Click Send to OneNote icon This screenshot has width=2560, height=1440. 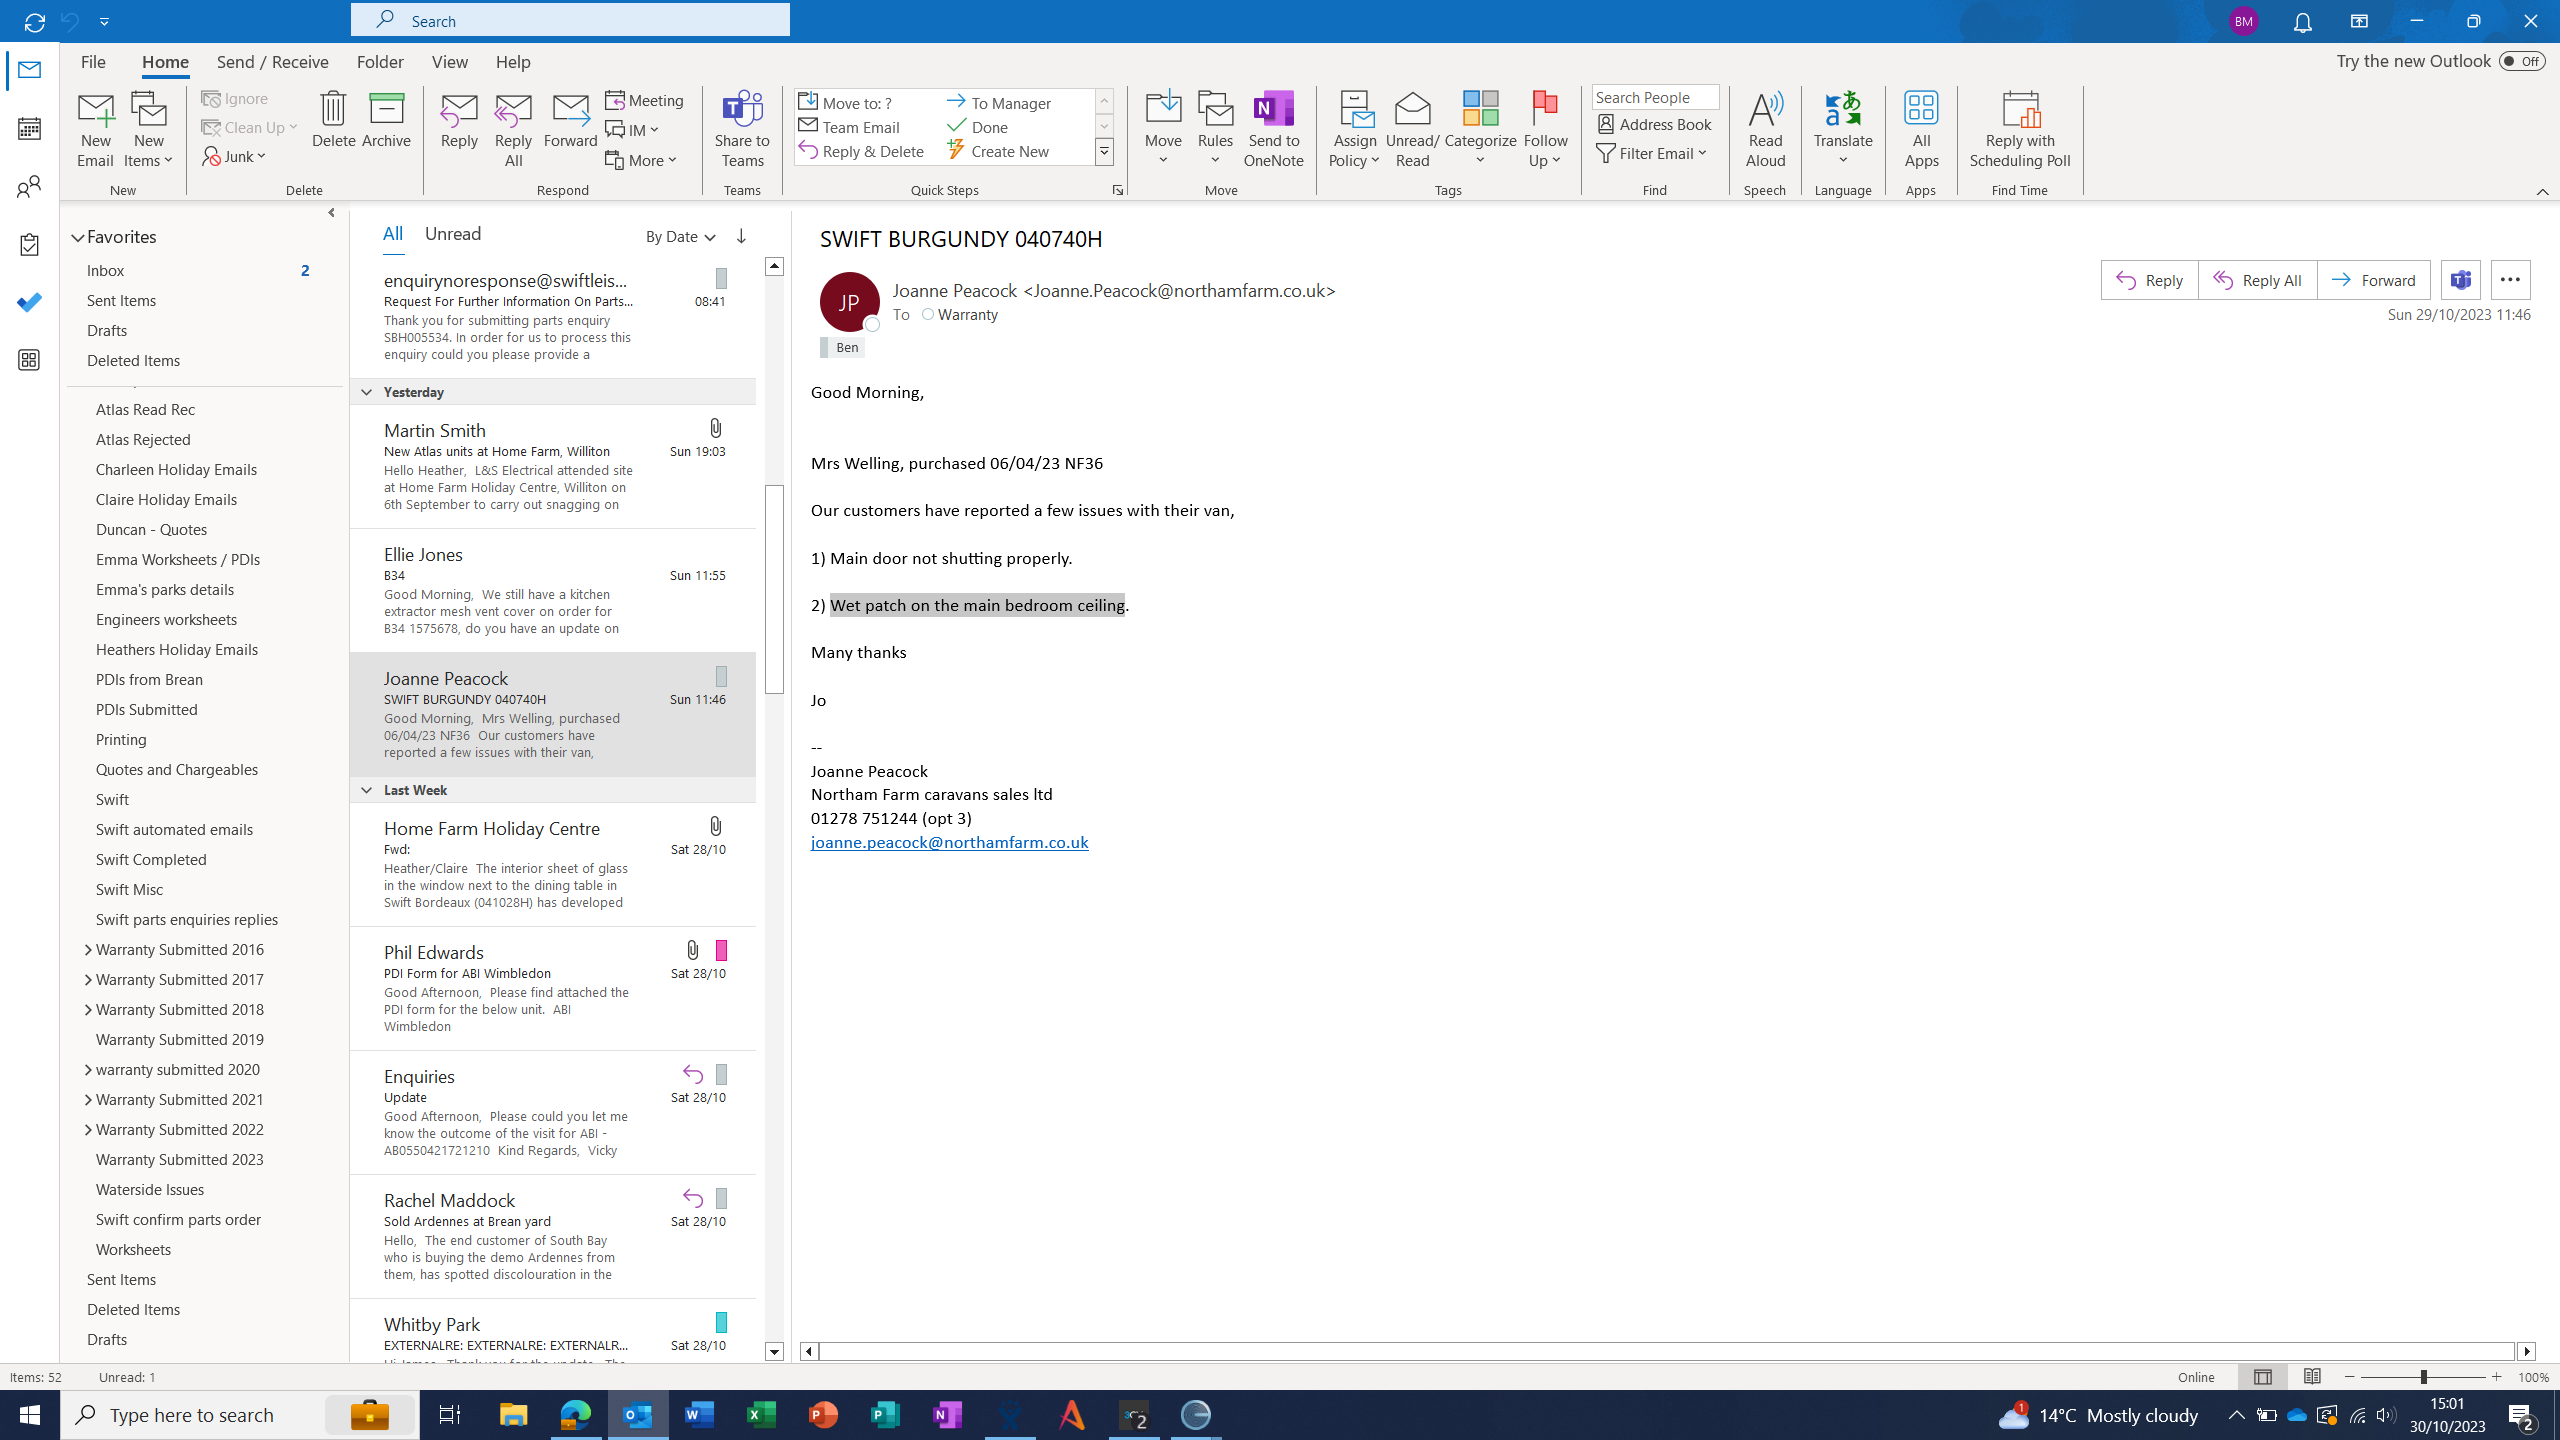[1273, 110]
